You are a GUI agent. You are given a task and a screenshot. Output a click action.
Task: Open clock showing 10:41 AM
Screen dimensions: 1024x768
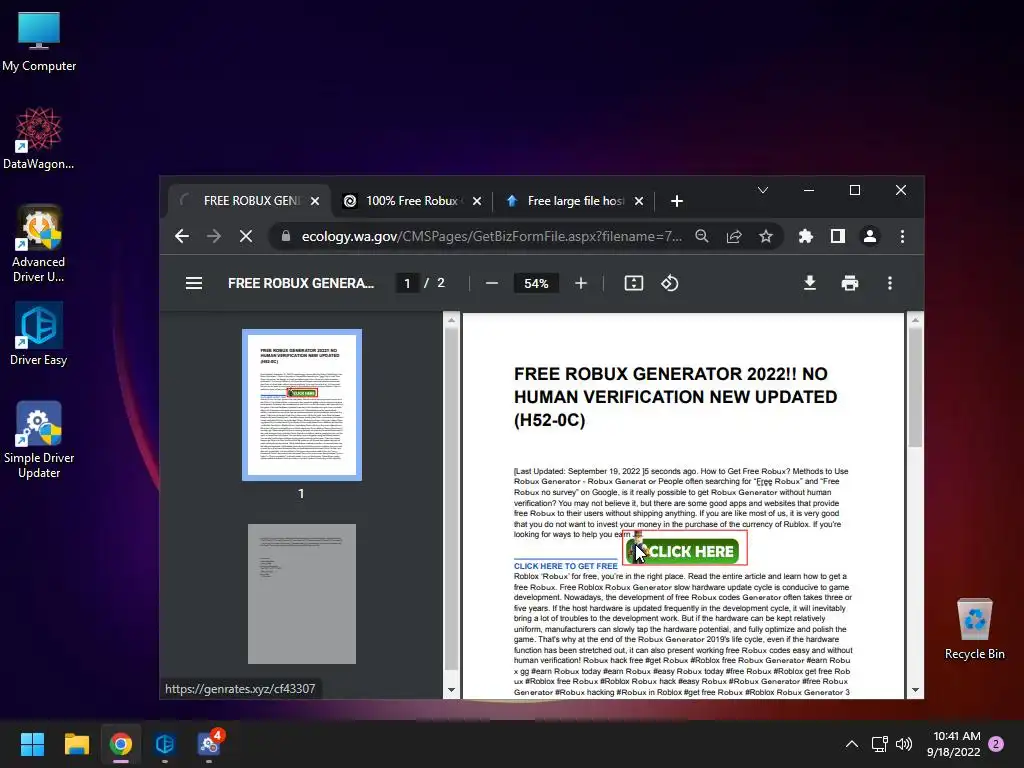pos(953,744)
